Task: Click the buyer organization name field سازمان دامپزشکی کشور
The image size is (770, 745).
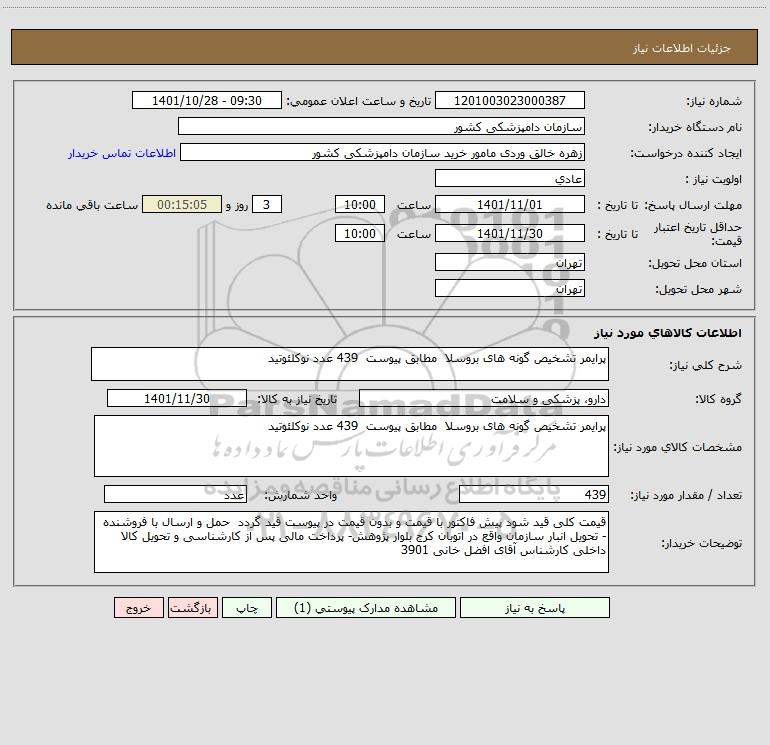Action: pyautogui.click(x=381, y=127)
